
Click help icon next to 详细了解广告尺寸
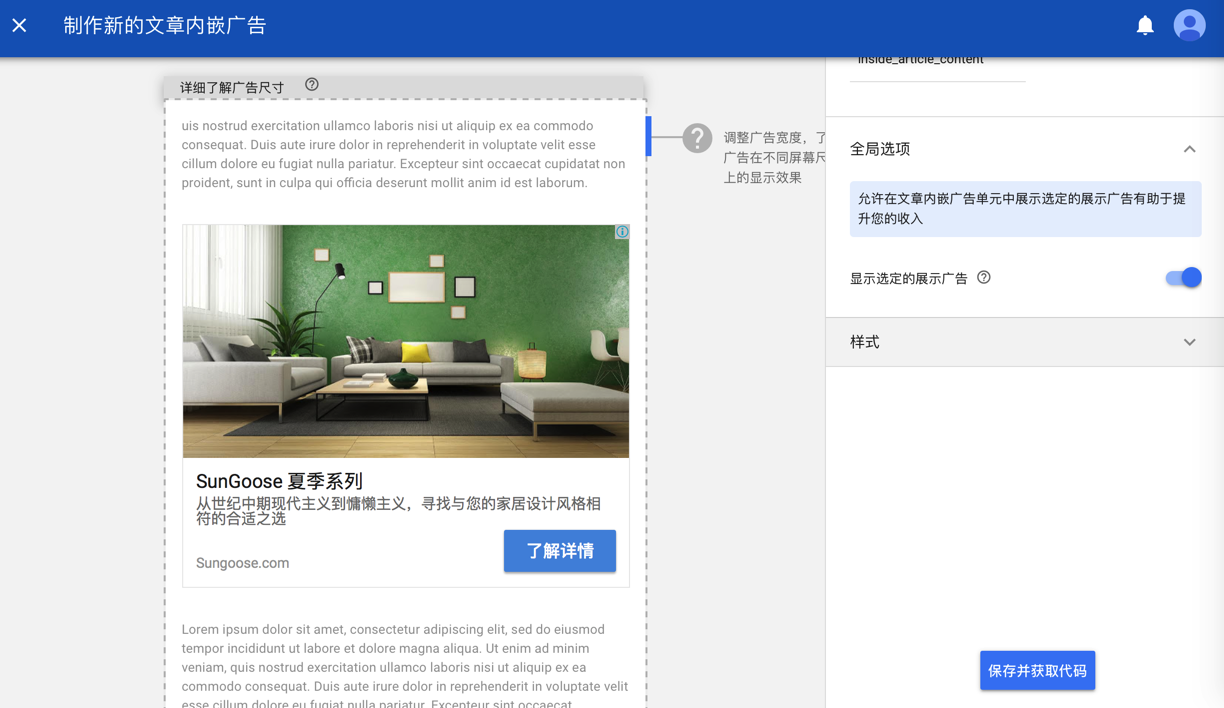pos(312,85)
